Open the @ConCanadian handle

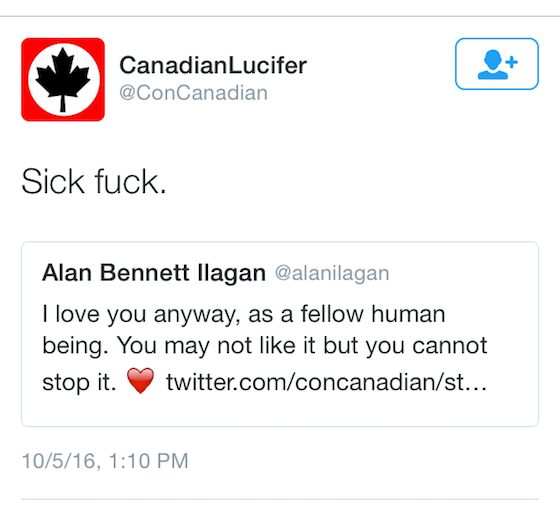(x=193, y=93)
